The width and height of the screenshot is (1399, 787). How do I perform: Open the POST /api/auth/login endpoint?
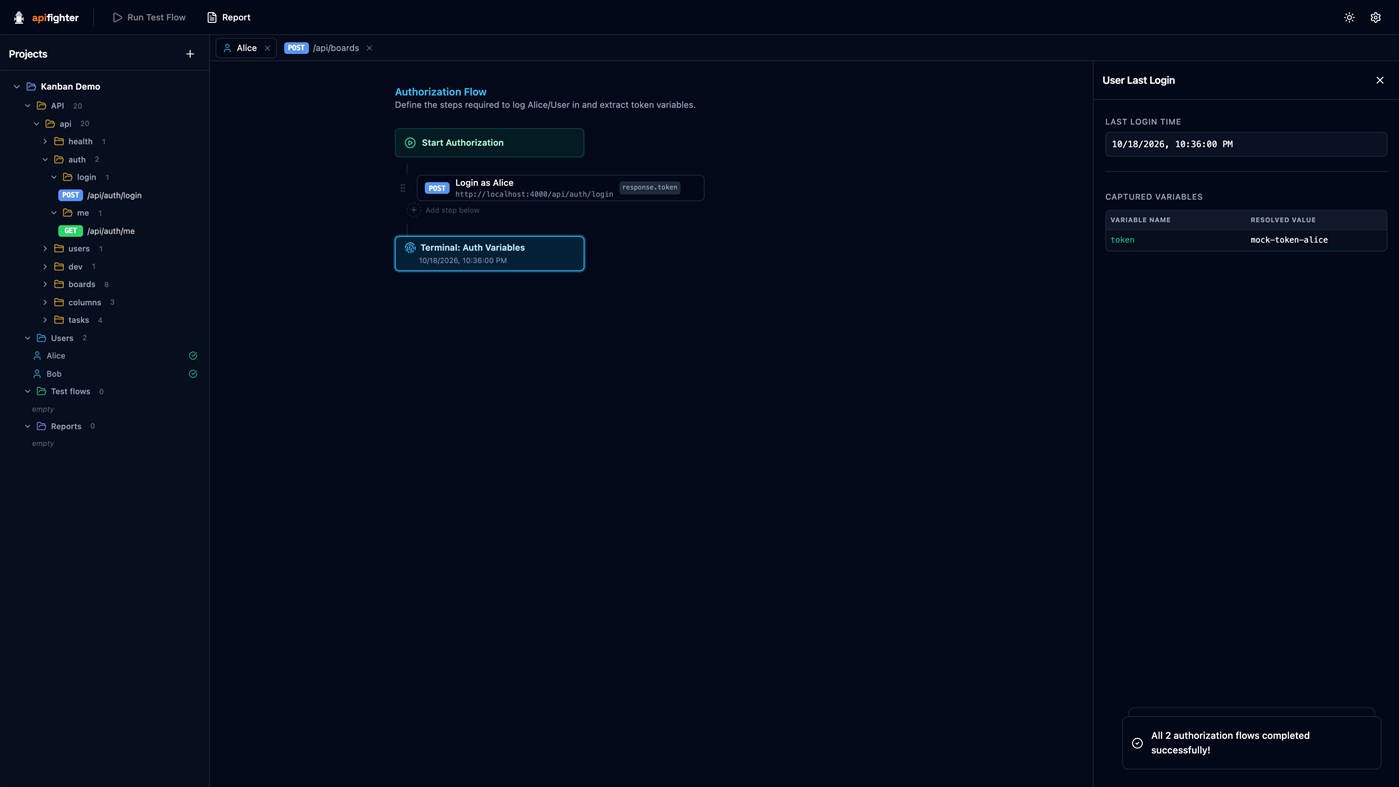pyautogui.click(x=100, y=195)
